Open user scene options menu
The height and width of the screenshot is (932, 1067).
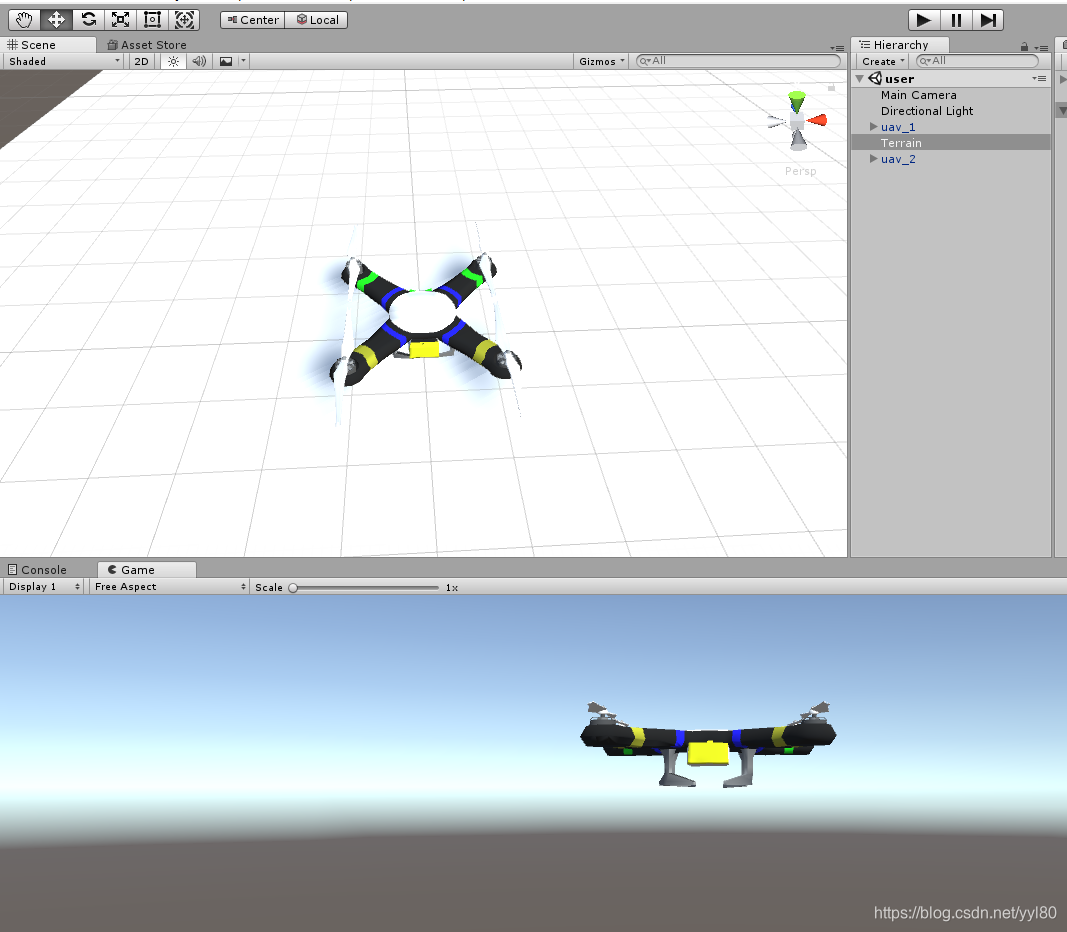click(x=1039, y=79)
